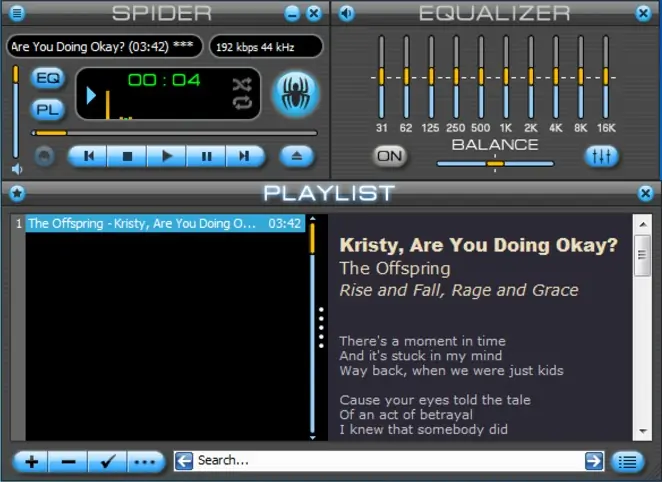Open the Spider main menu icon
The image size is (662, 482).
[17, 13]
